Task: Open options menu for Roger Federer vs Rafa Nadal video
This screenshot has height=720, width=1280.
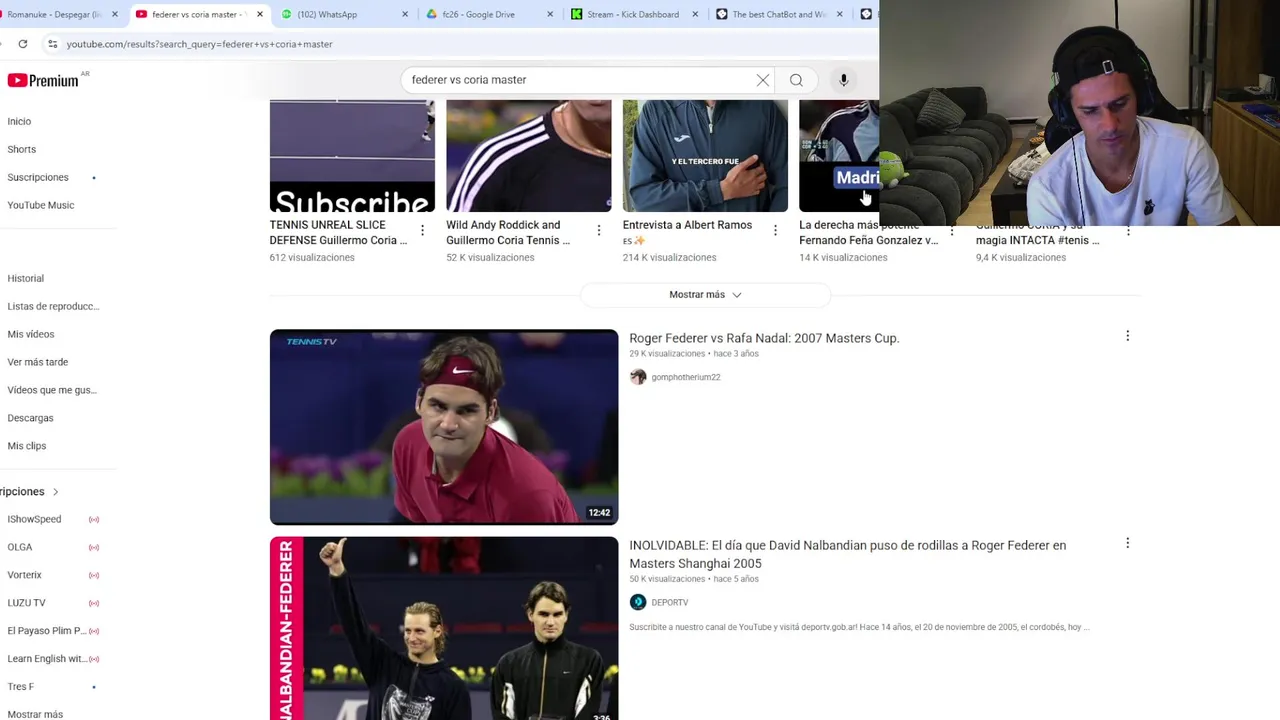Action: pyautogui.click(x=1127, y=336)
